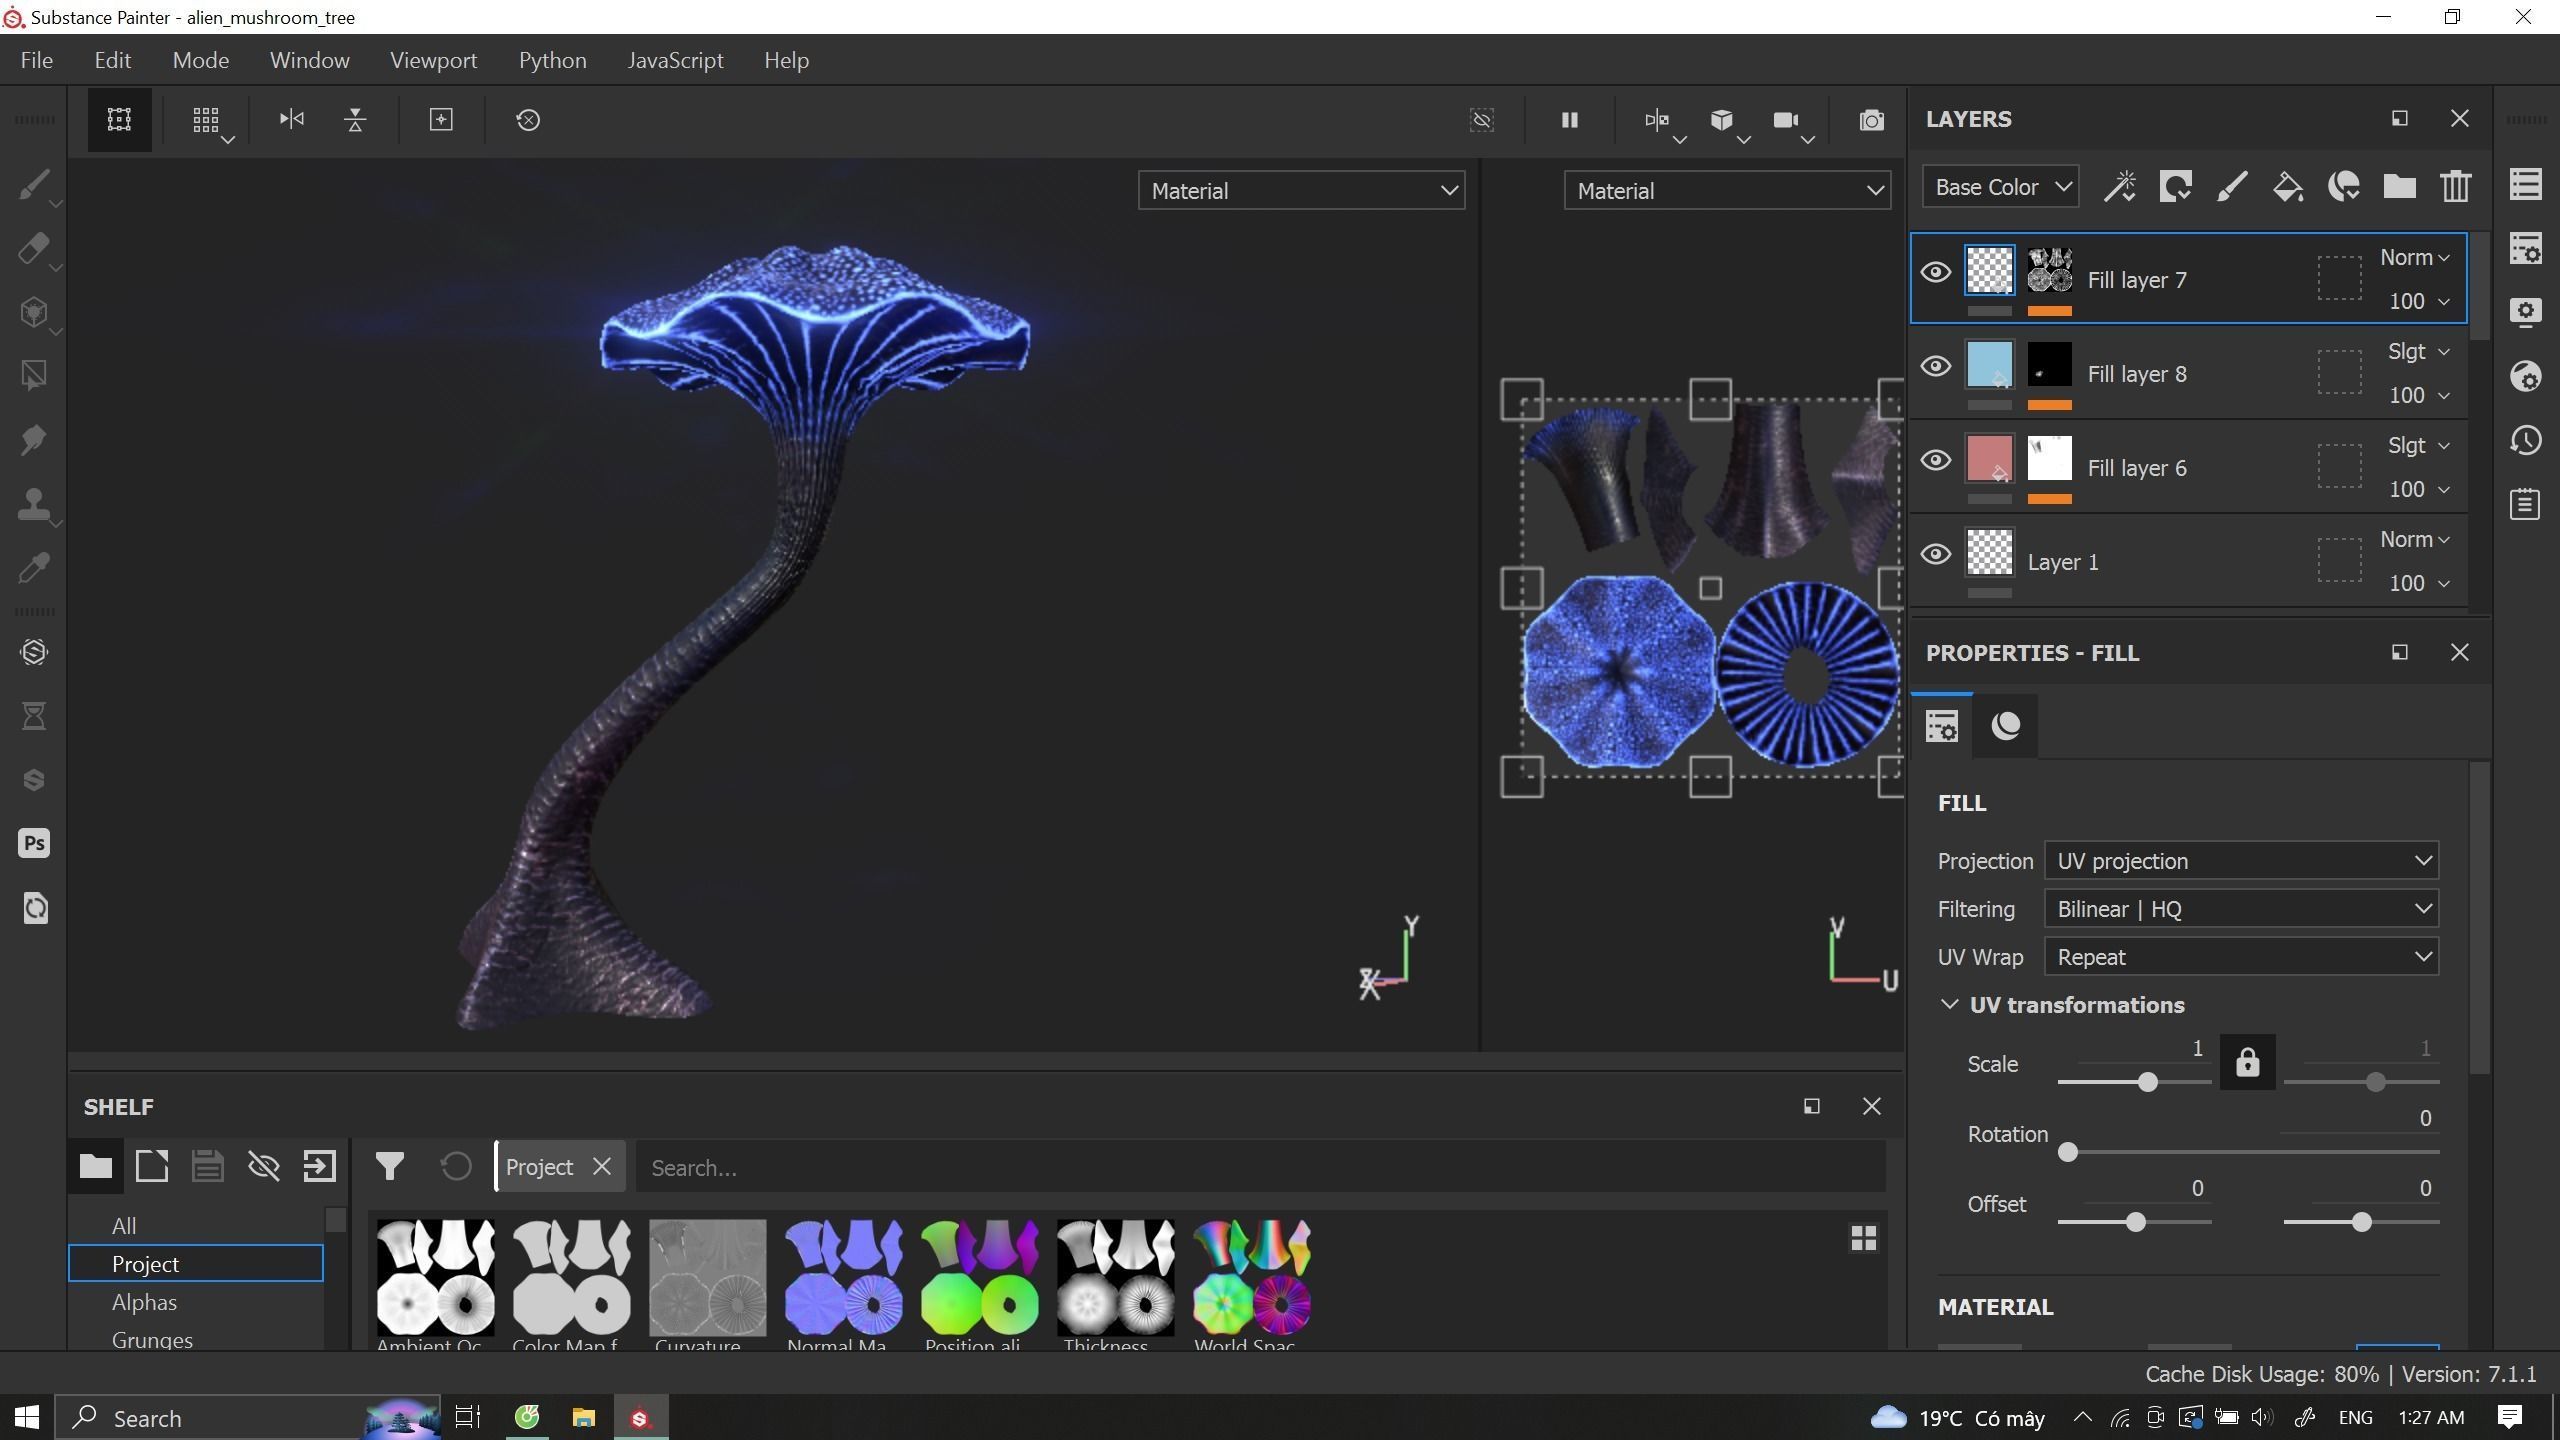Open the Filtering dropdown
Viewport: 2560px width, 1440px height.
pyautogui.click(x=2241, y=908)
